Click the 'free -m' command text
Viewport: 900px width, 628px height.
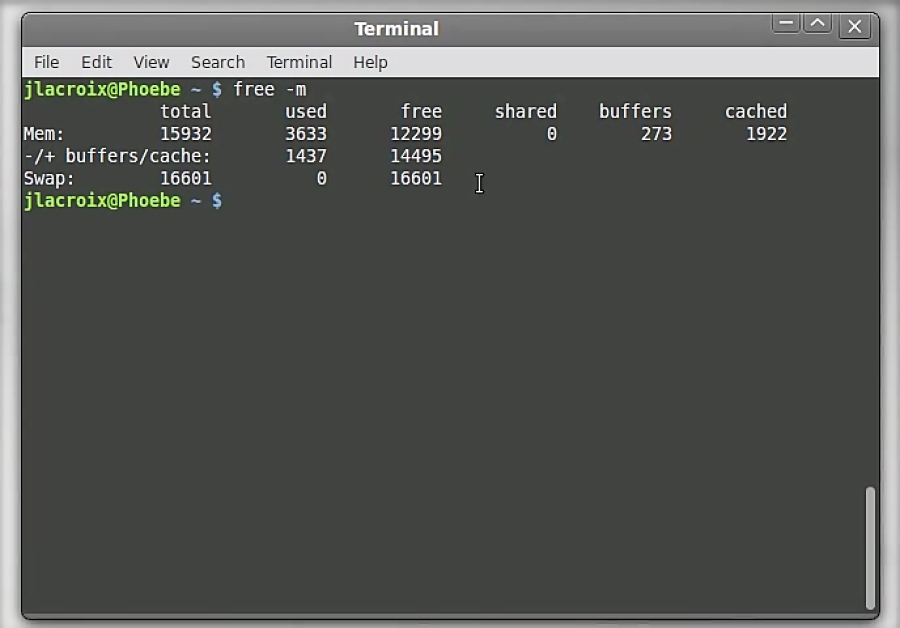[x=269, y=90]
